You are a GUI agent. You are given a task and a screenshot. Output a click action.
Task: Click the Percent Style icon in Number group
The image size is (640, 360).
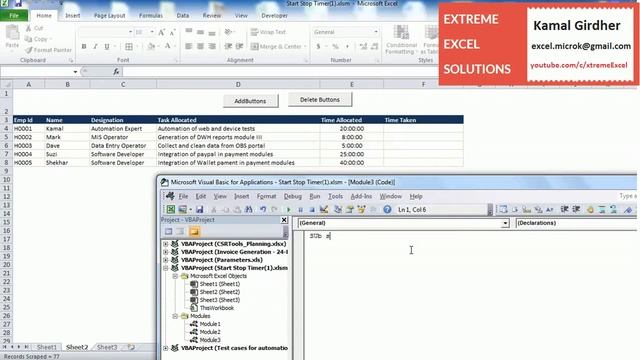[336, 47]
